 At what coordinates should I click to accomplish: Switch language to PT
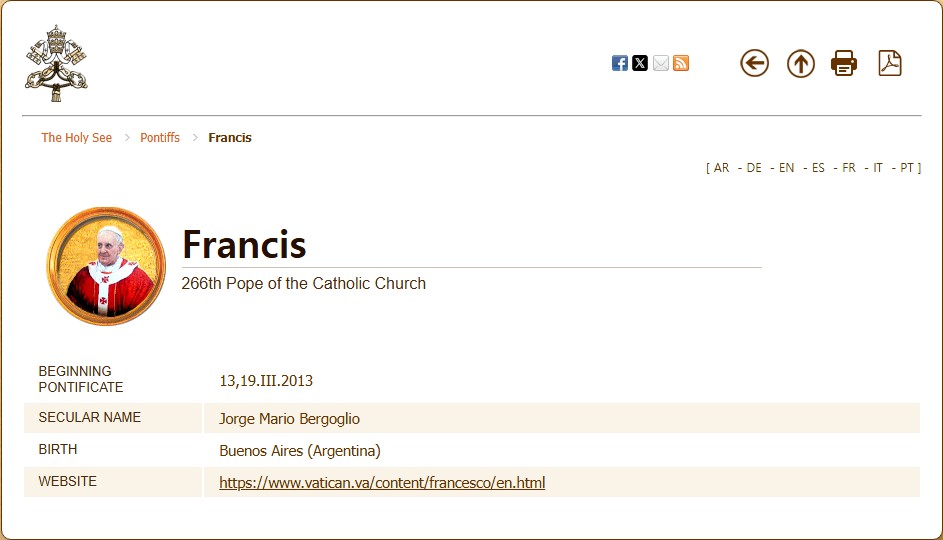pos(907,168)
